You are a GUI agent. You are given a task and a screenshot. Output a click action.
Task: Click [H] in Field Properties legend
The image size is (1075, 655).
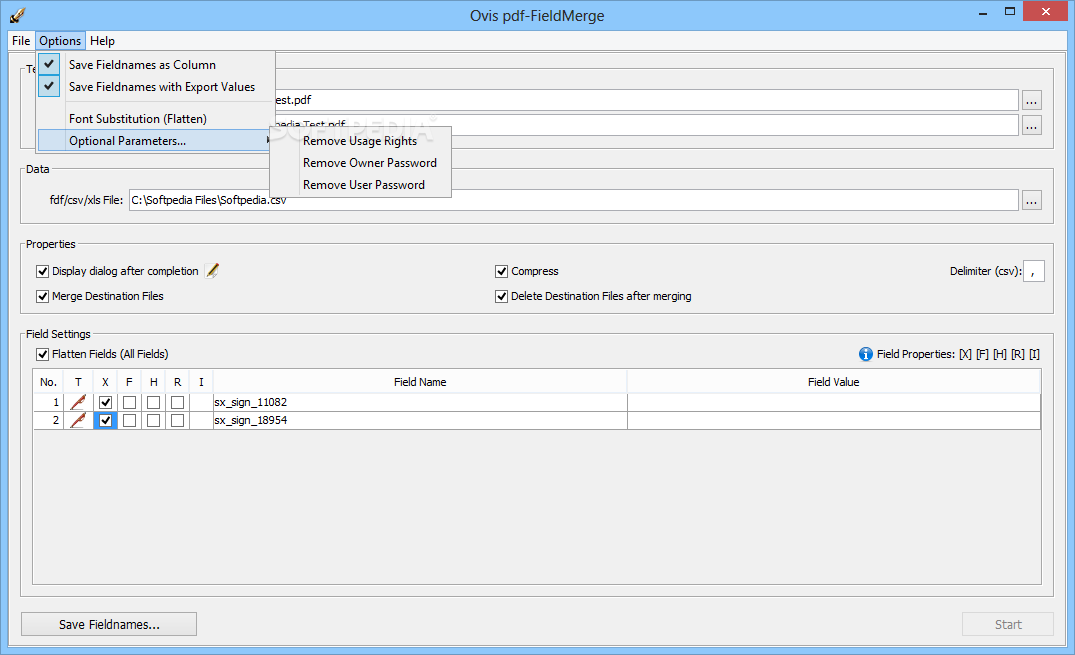click(x=1000, y=354)
